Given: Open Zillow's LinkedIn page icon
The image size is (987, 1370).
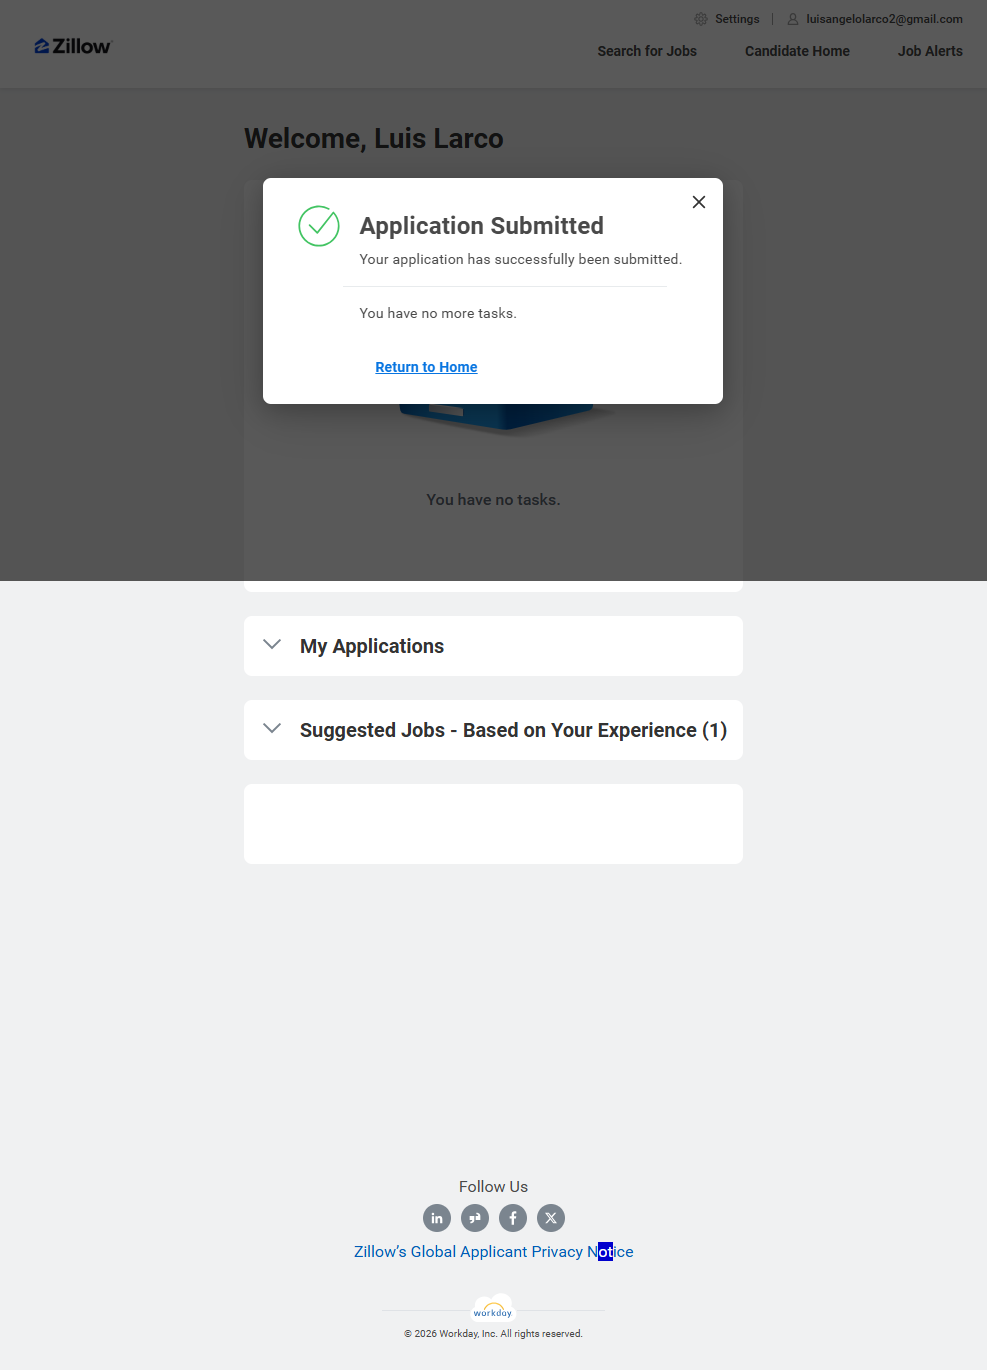Looking at the screenshot, I should point(437,1218).
